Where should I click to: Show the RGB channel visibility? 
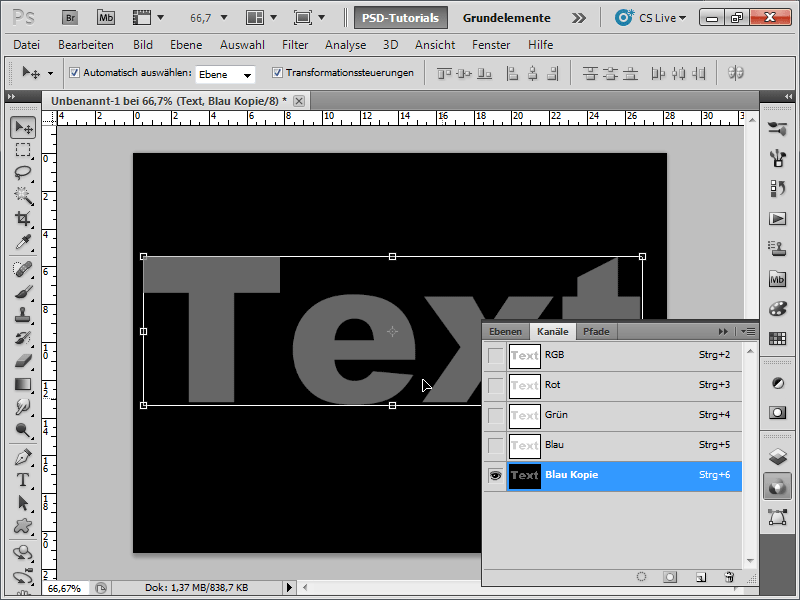(x=495, y=356)
